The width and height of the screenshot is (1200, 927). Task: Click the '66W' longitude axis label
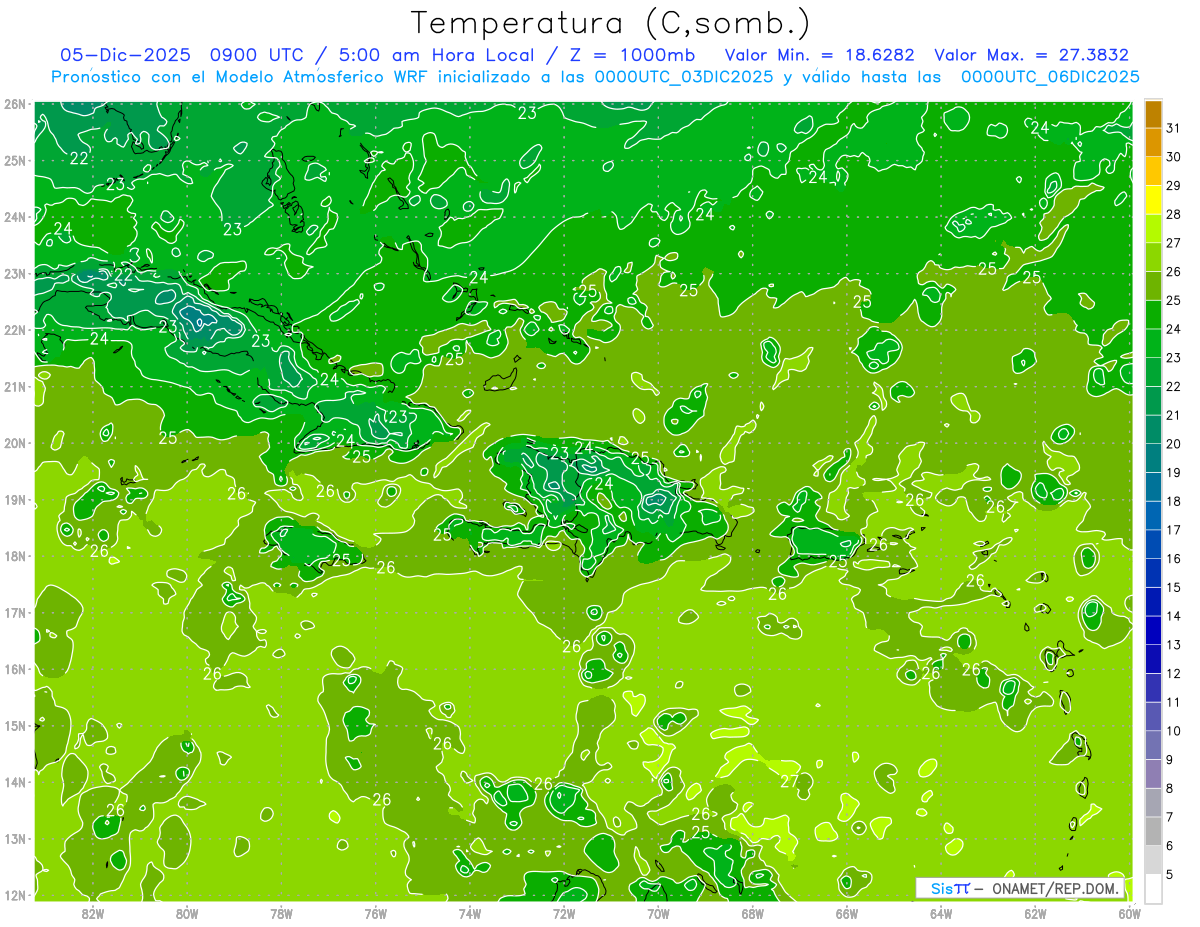click(847, 913)
